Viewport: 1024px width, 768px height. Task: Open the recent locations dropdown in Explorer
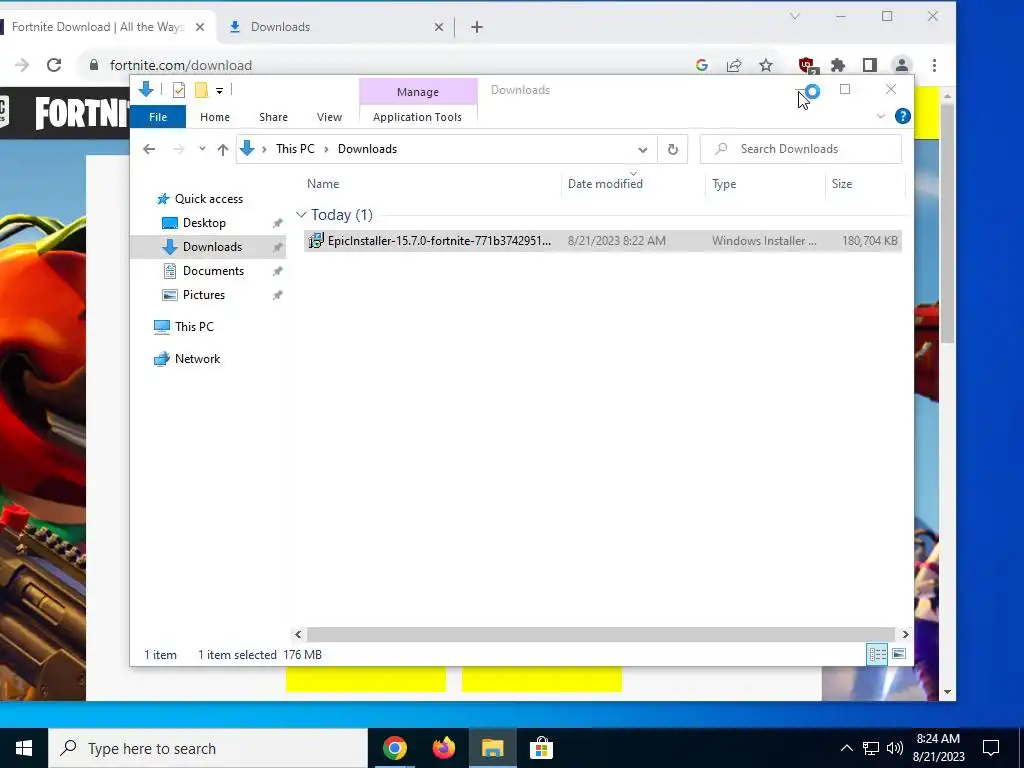tap(202, 149)
